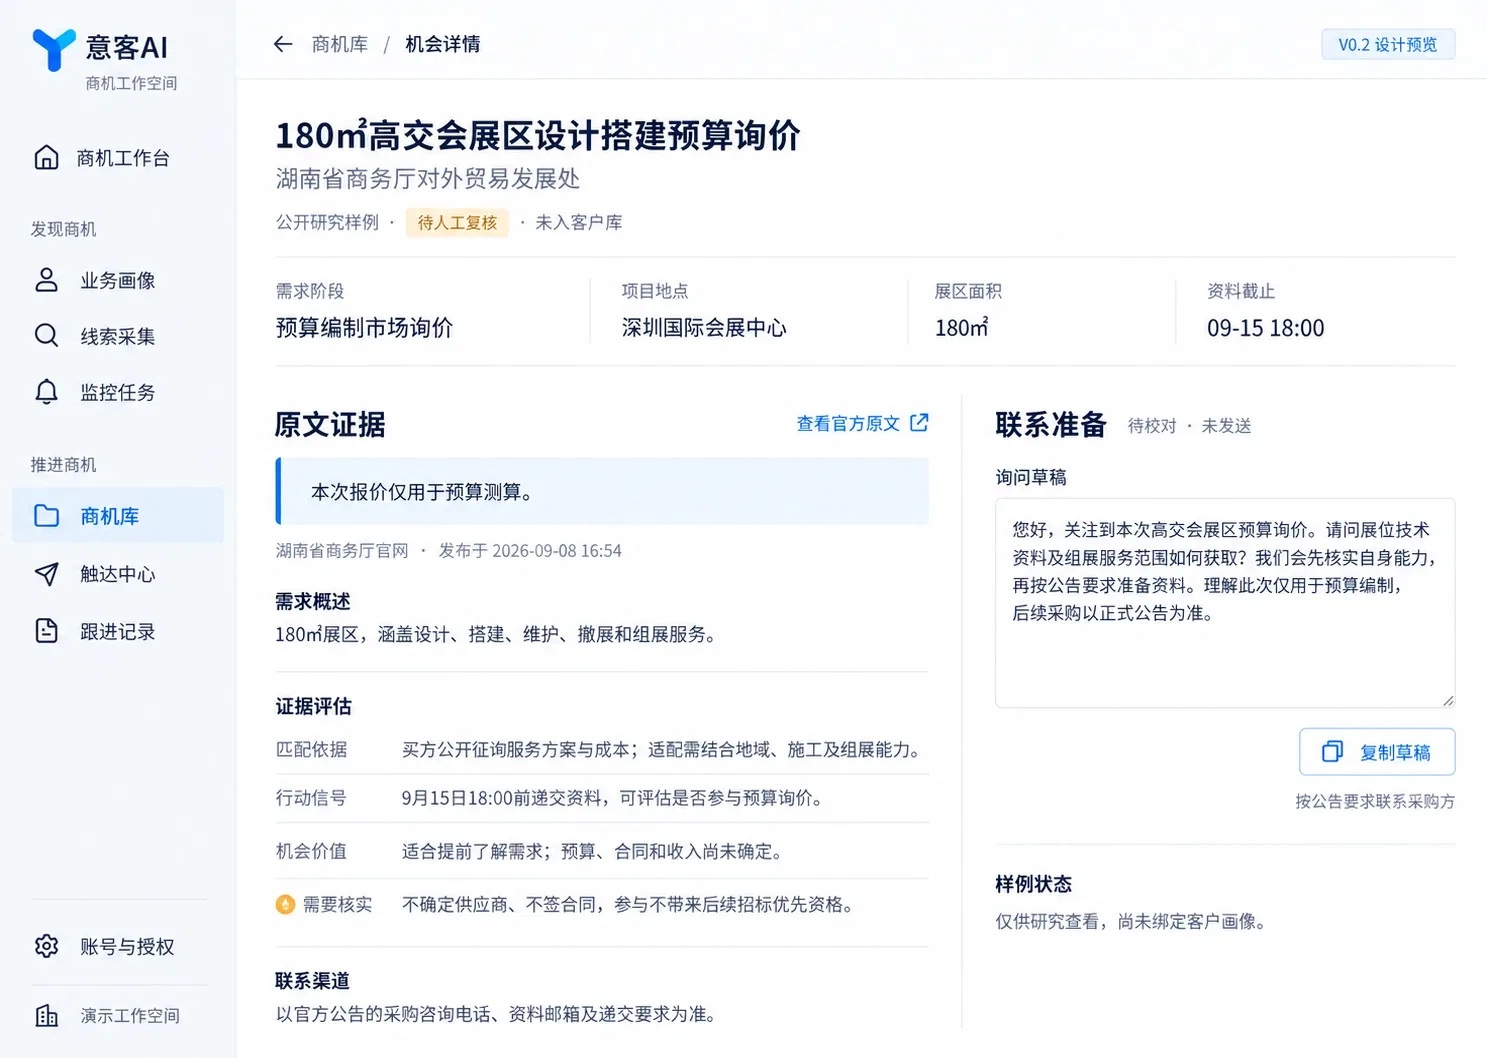
Task: Select the 商机库 sidebar entry
Action: click(x=118, y=515)
